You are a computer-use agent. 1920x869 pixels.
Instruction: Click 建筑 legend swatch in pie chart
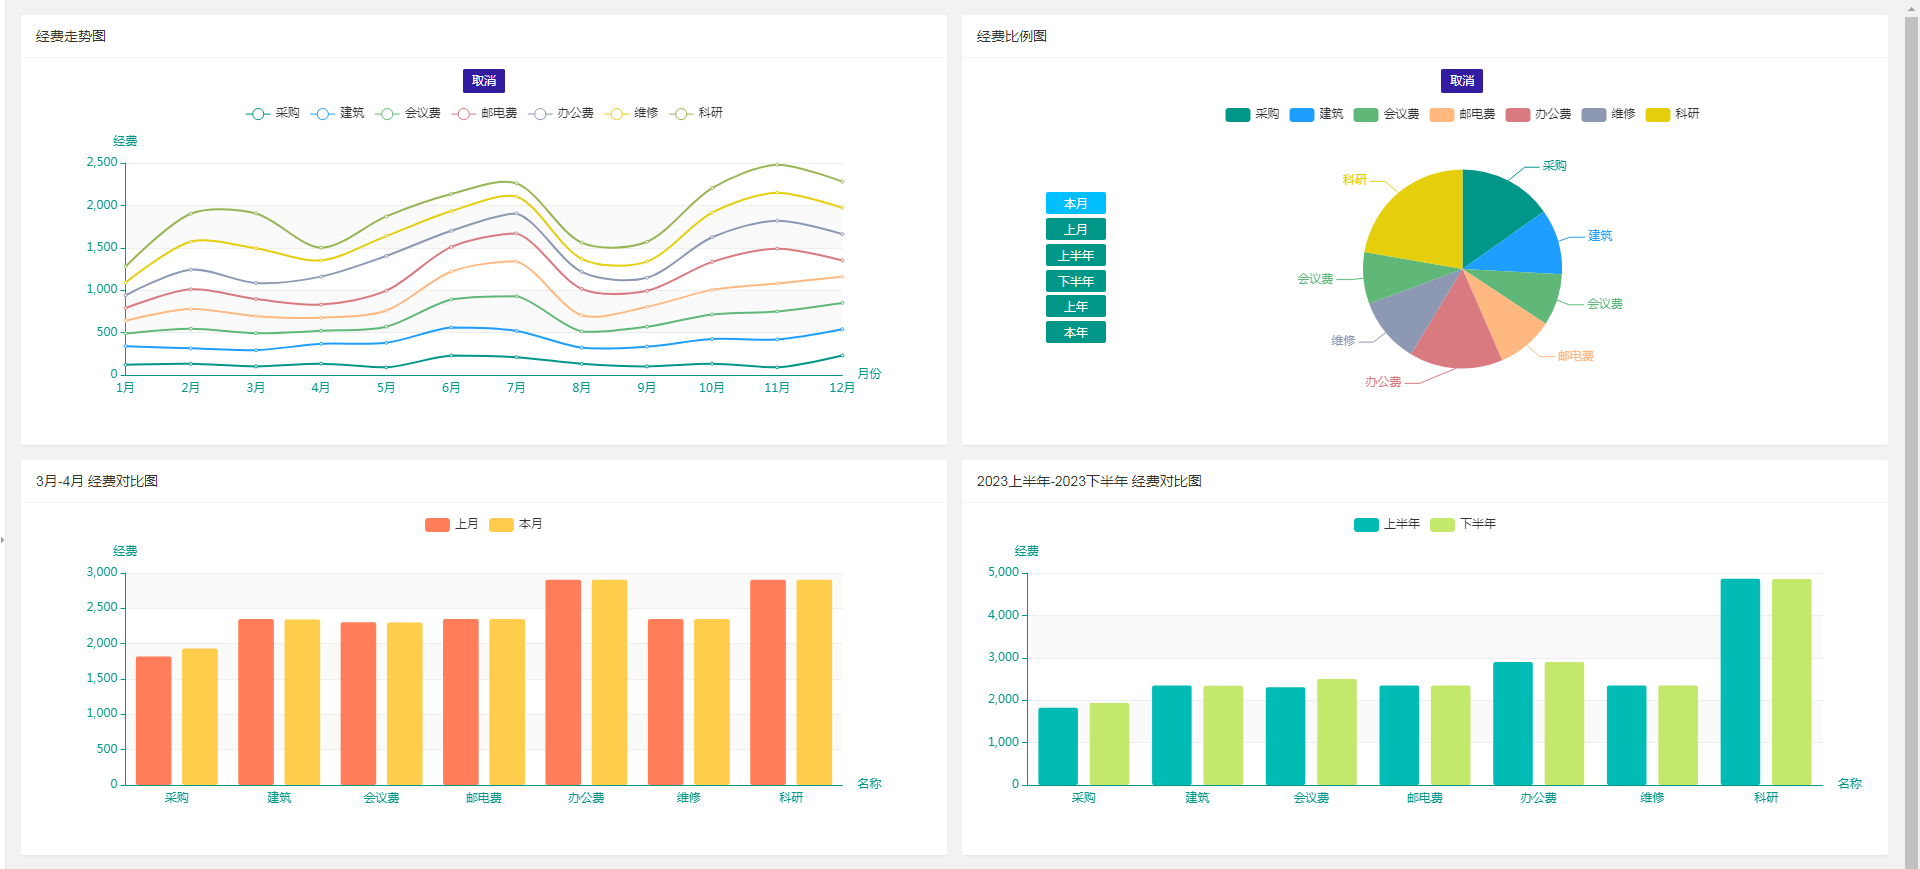click(1301, 115)
